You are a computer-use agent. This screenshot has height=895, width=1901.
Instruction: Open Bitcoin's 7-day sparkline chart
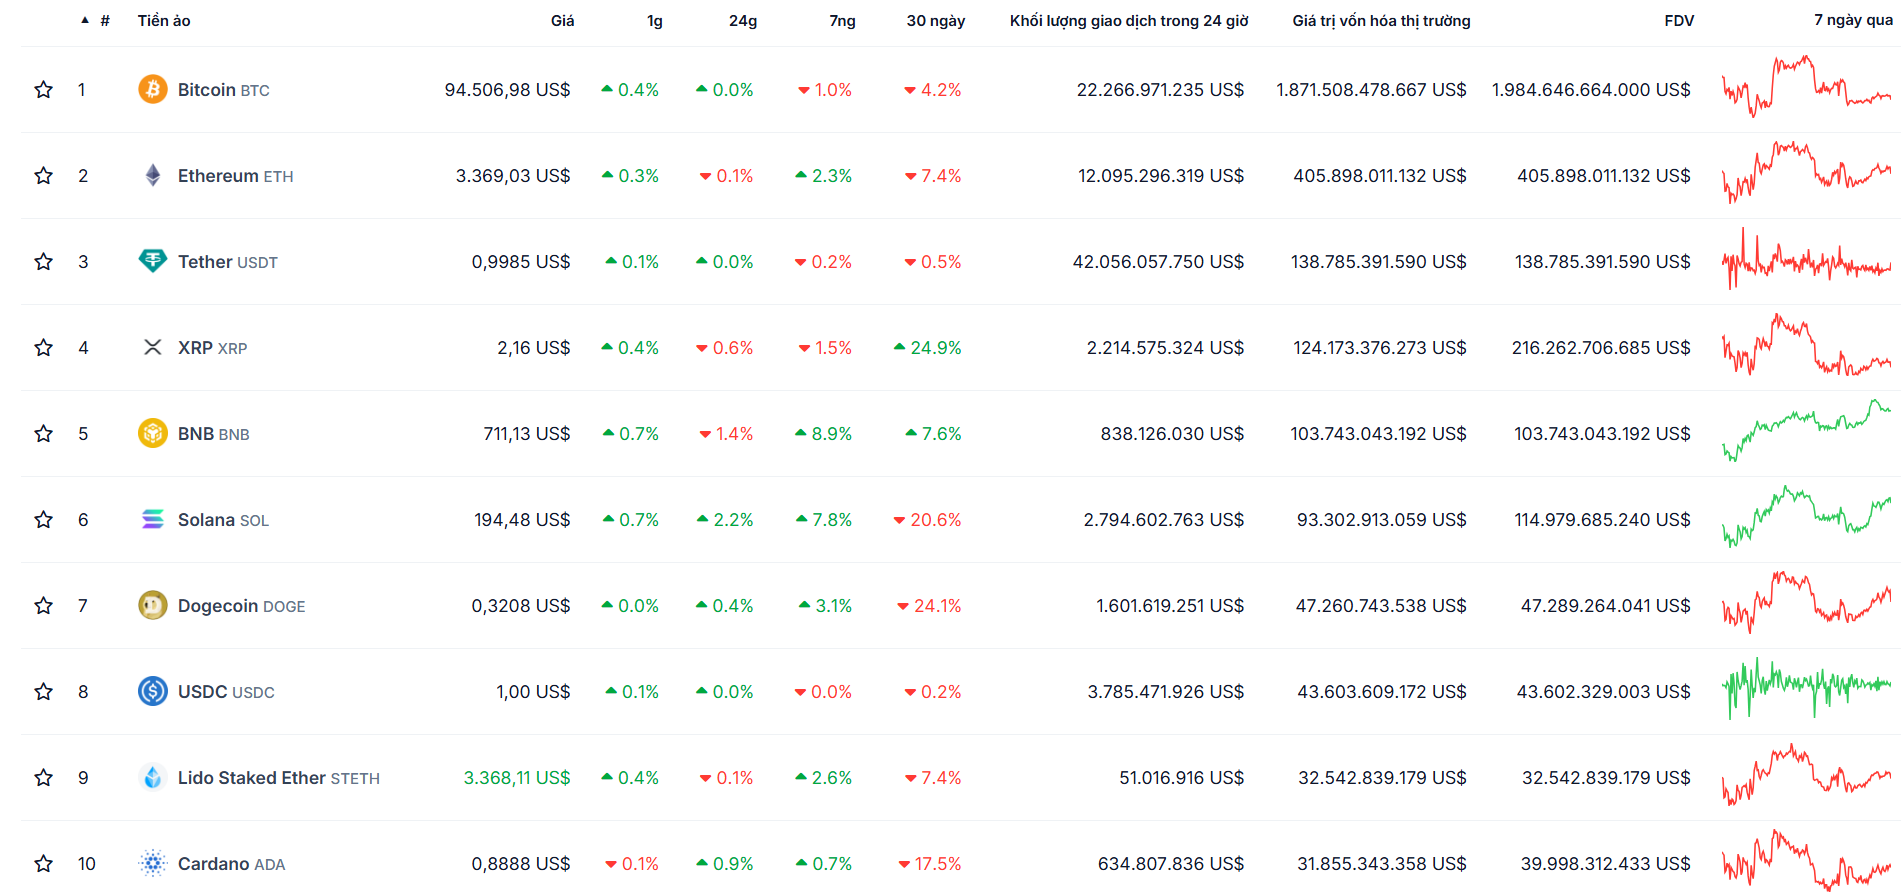tap(1806, 87)
